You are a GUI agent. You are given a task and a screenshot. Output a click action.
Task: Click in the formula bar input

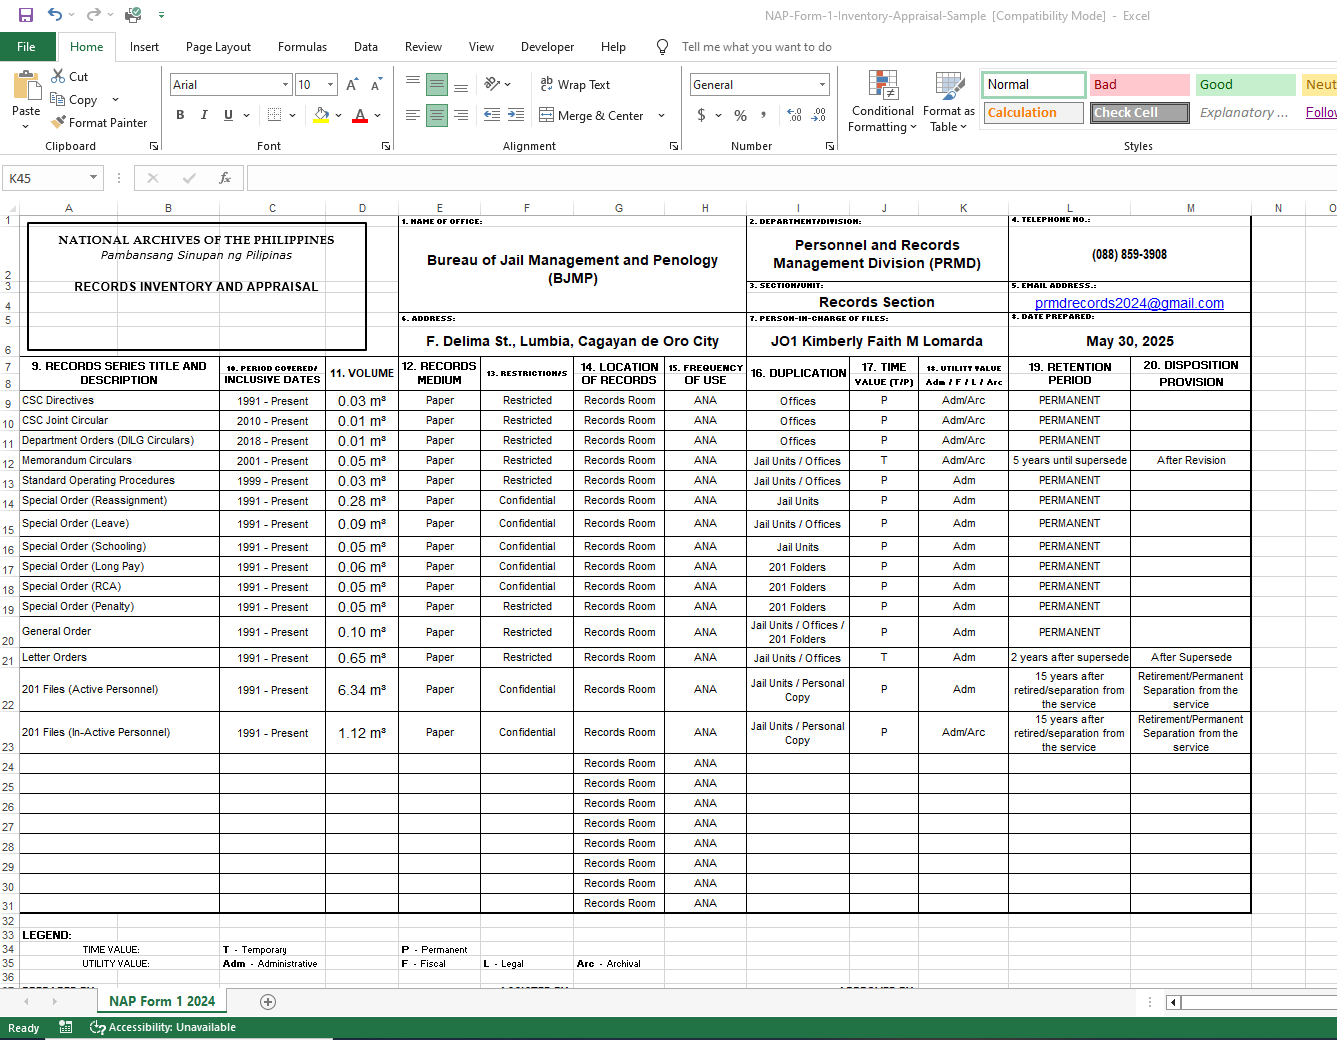[790, 178]
